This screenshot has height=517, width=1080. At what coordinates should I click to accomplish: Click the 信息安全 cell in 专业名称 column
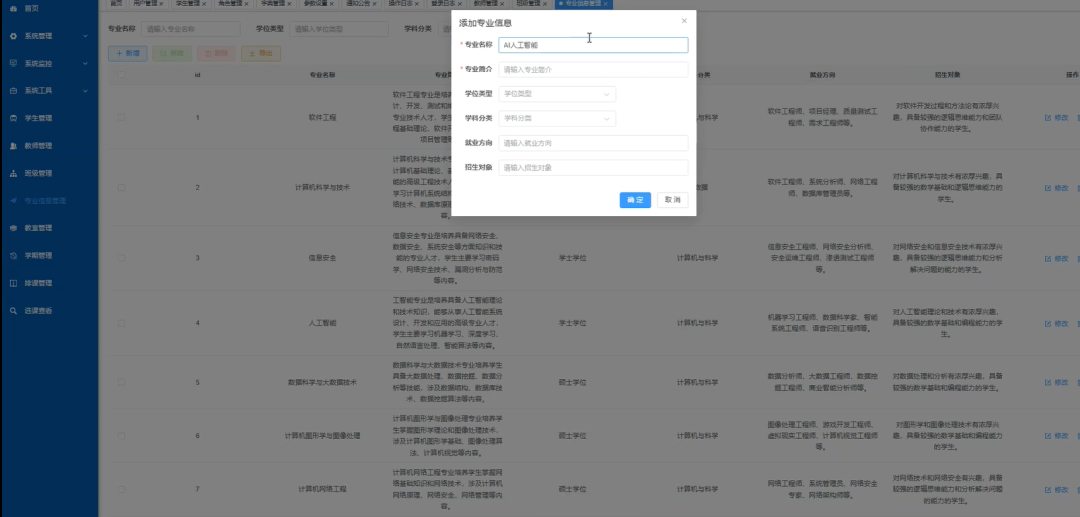(322, 258)
